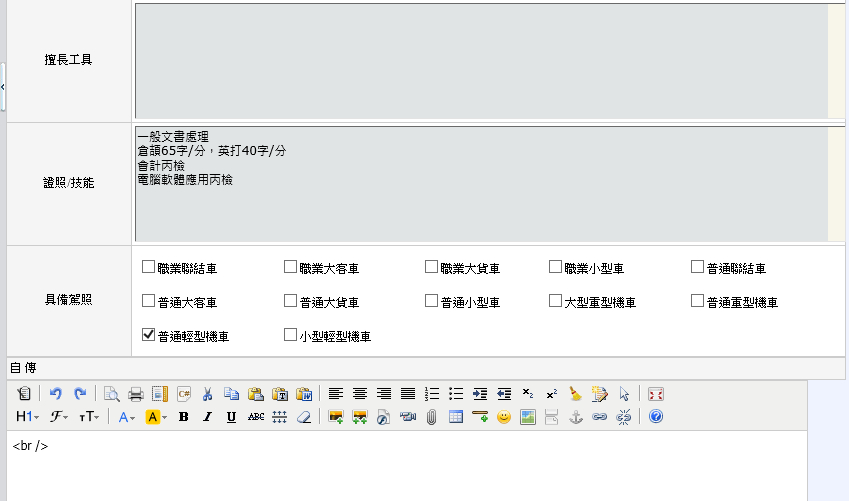This screenshot has height=501, width=849.
Task: Click the anchor icon
Action: coord(575,417)
